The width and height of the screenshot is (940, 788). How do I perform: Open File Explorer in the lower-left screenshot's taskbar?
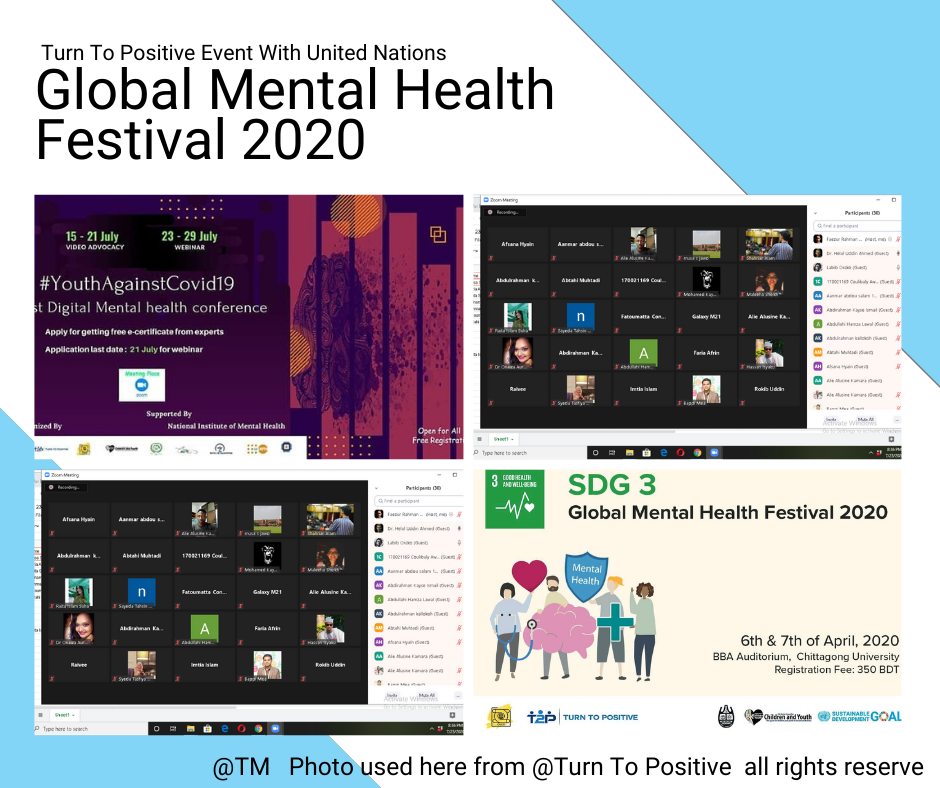191,729
